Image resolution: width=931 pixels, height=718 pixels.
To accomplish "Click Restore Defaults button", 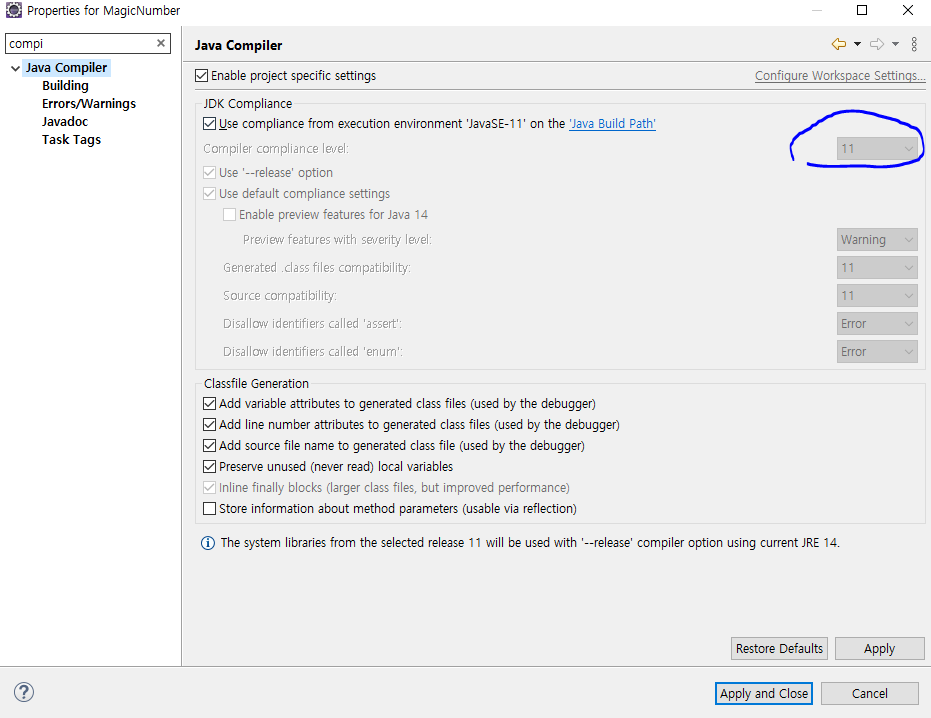I will 779,649.
